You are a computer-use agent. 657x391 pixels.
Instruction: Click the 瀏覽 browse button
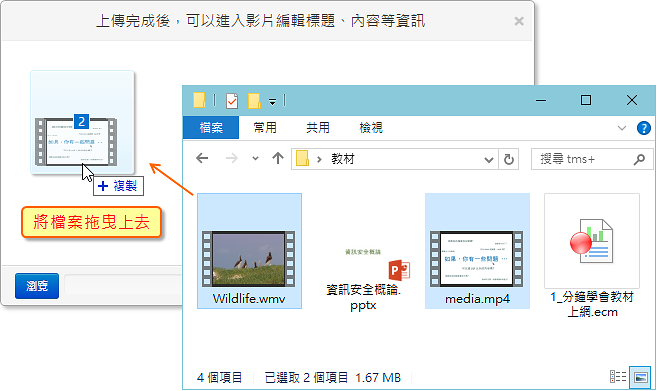[37, 286]
